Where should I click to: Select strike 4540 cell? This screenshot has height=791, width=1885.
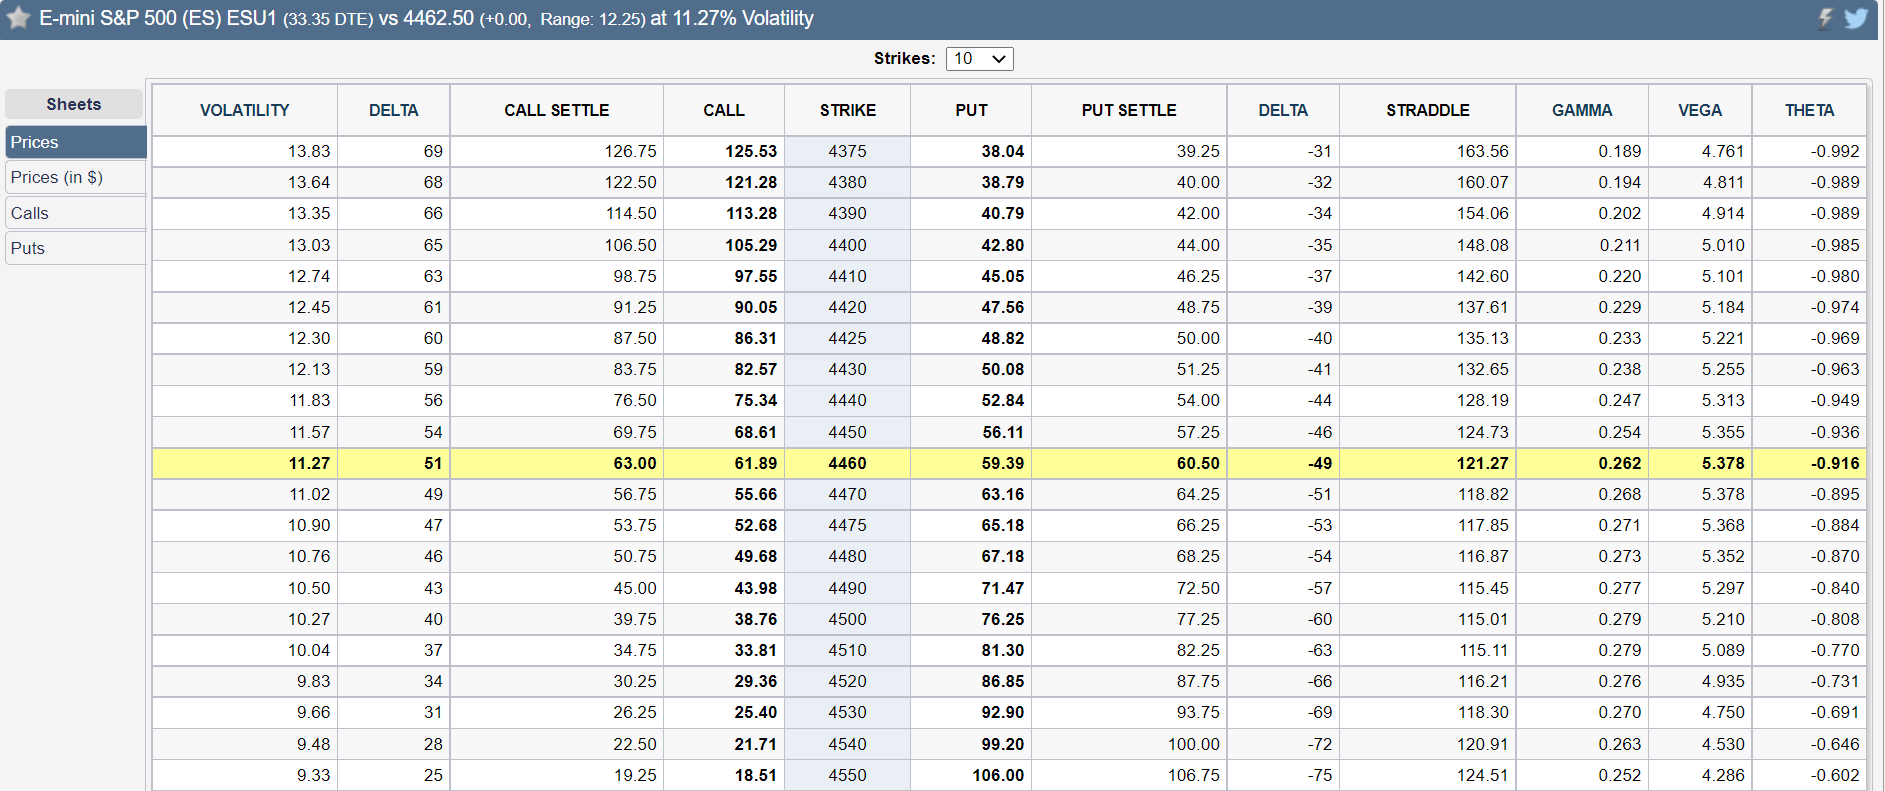click(848, 744)
